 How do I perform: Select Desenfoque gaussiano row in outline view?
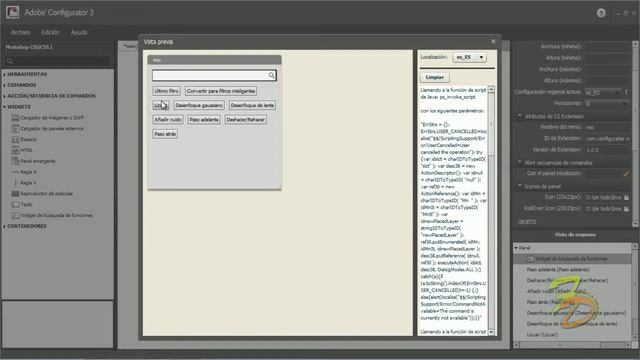(572, 313)
